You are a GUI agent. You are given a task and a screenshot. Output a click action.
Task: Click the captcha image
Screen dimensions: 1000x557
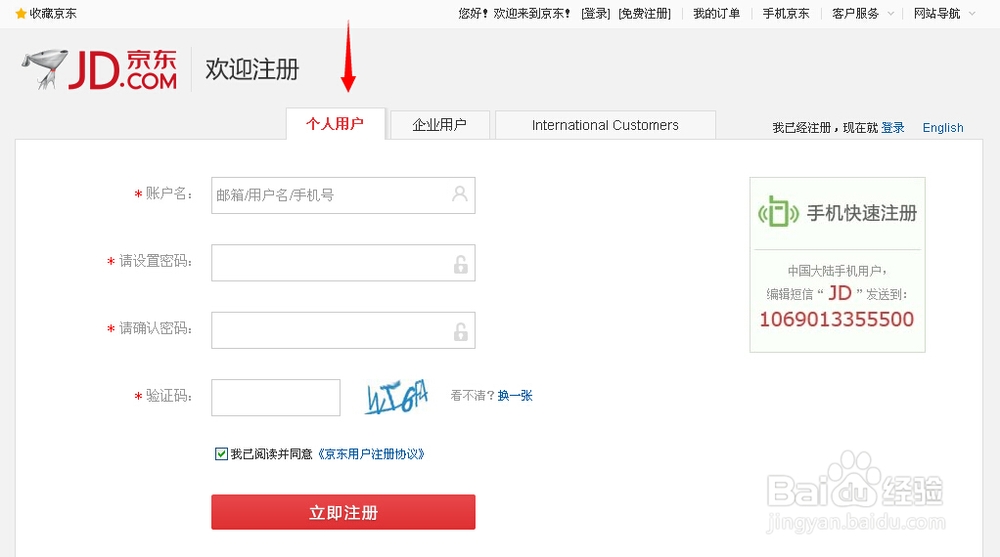[396, 397]
